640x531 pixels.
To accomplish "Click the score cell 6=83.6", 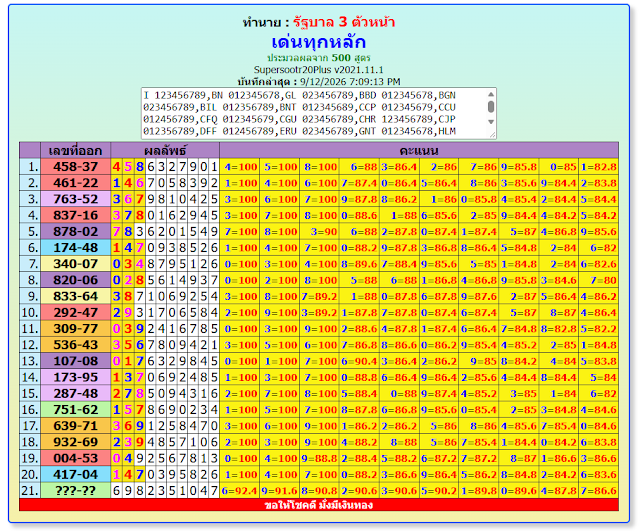I will click(599, 474).
